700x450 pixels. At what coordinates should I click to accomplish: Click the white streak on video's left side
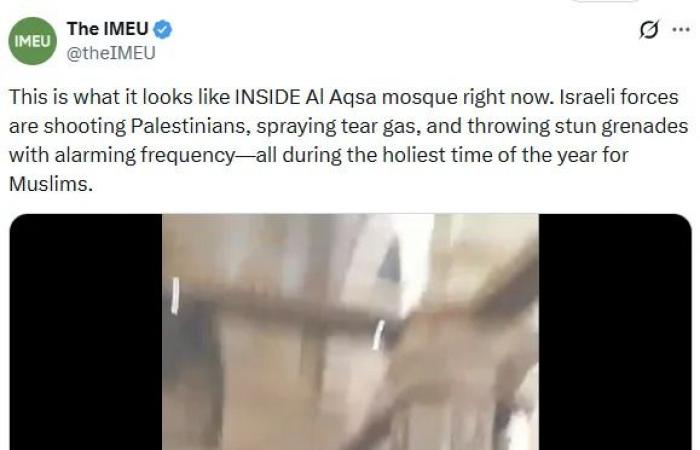[x=175, y=295]
